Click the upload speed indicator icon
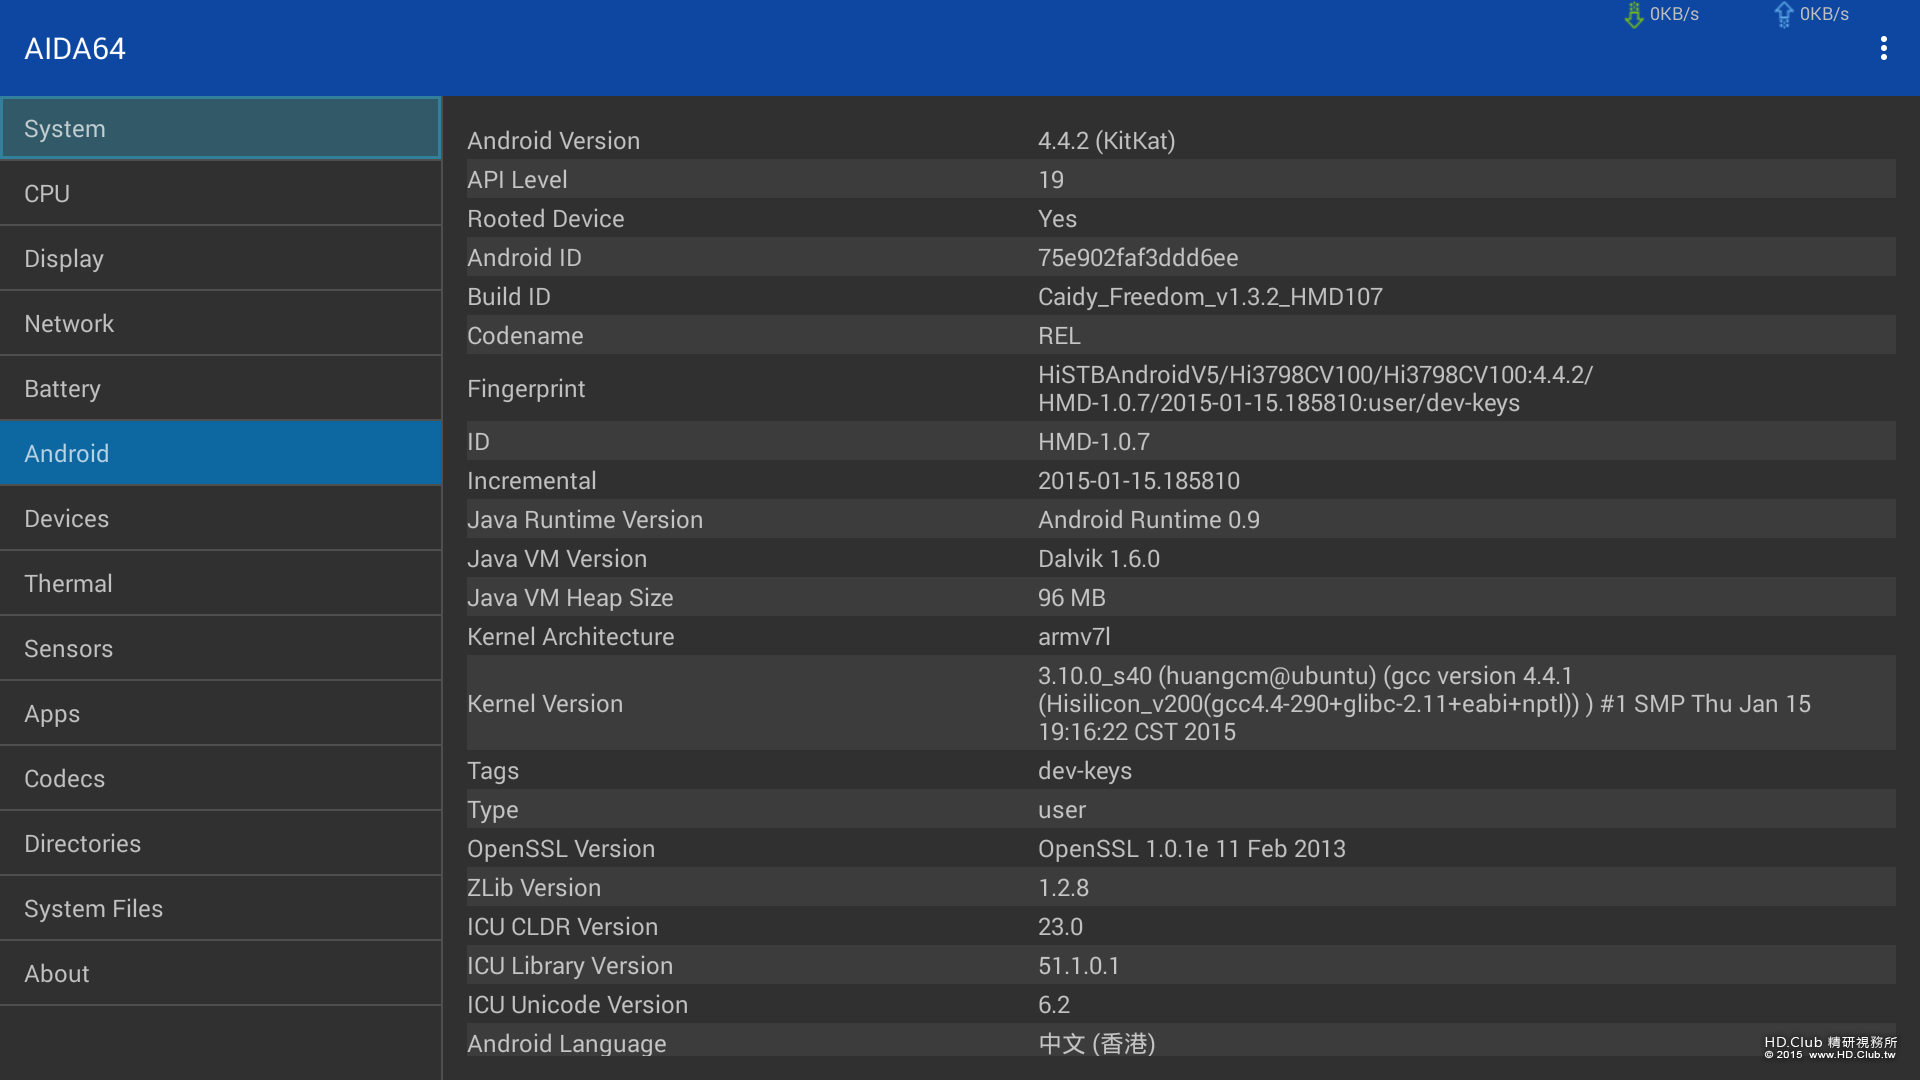The image size is (1920, 1080). [1783, 15]
